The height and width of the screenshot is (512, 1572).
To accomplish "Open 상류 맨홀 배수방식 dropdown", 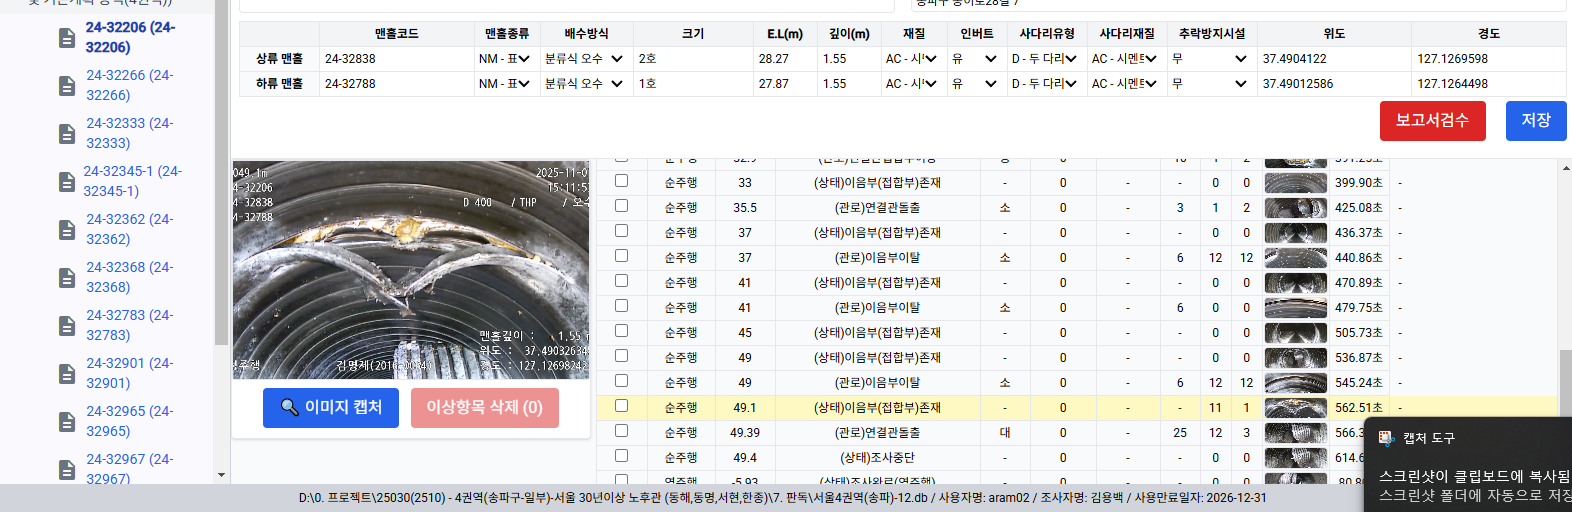I will (584, 59).
